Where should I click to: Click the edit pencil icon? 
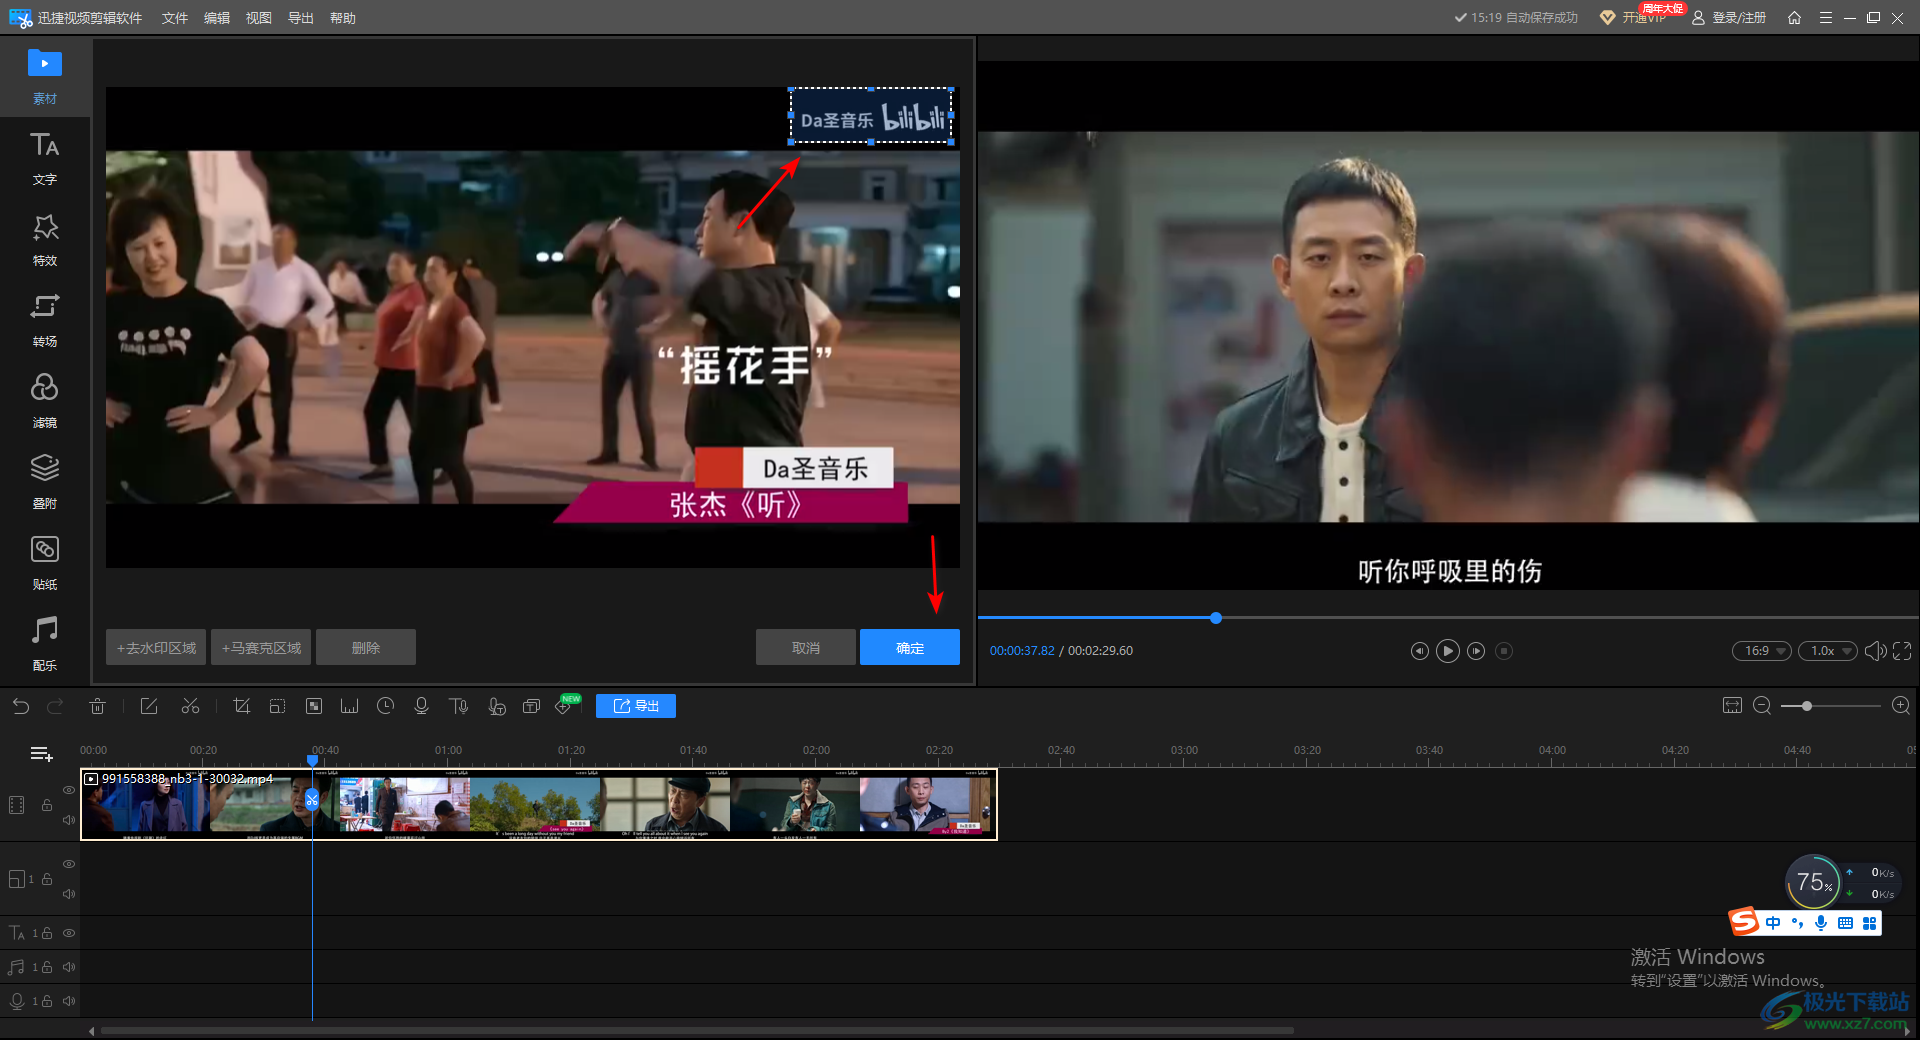149,706
